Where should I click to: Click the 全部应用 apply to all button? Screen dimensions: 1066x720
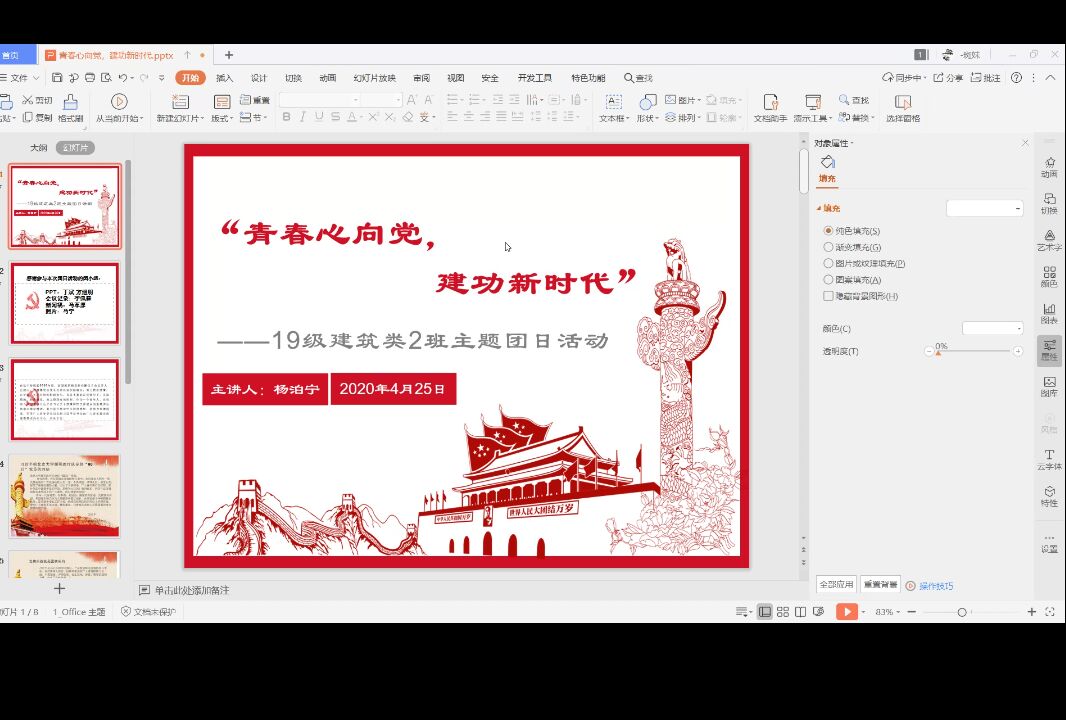(836, 585)
